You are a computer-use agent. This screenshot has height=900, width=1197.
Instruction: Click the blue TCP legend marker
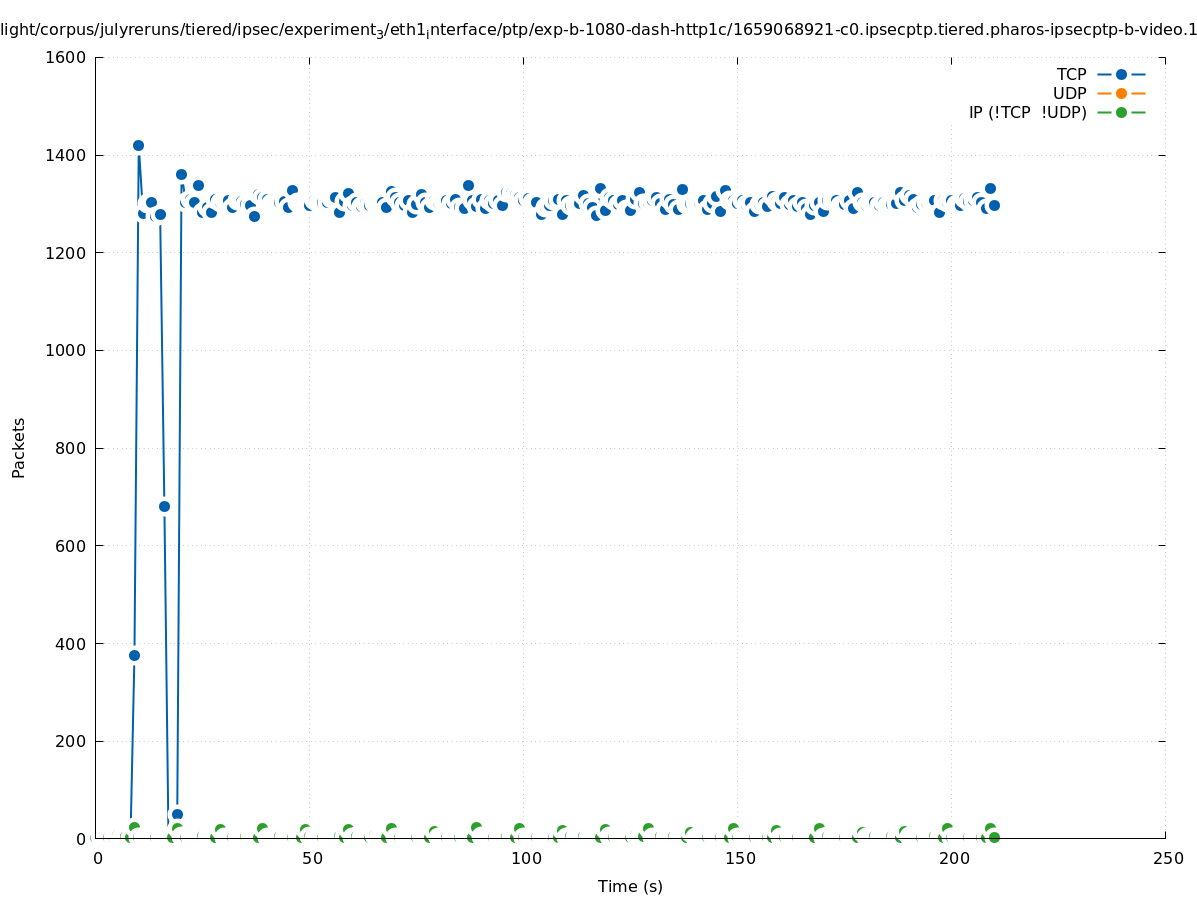(x=1121, y=74)
